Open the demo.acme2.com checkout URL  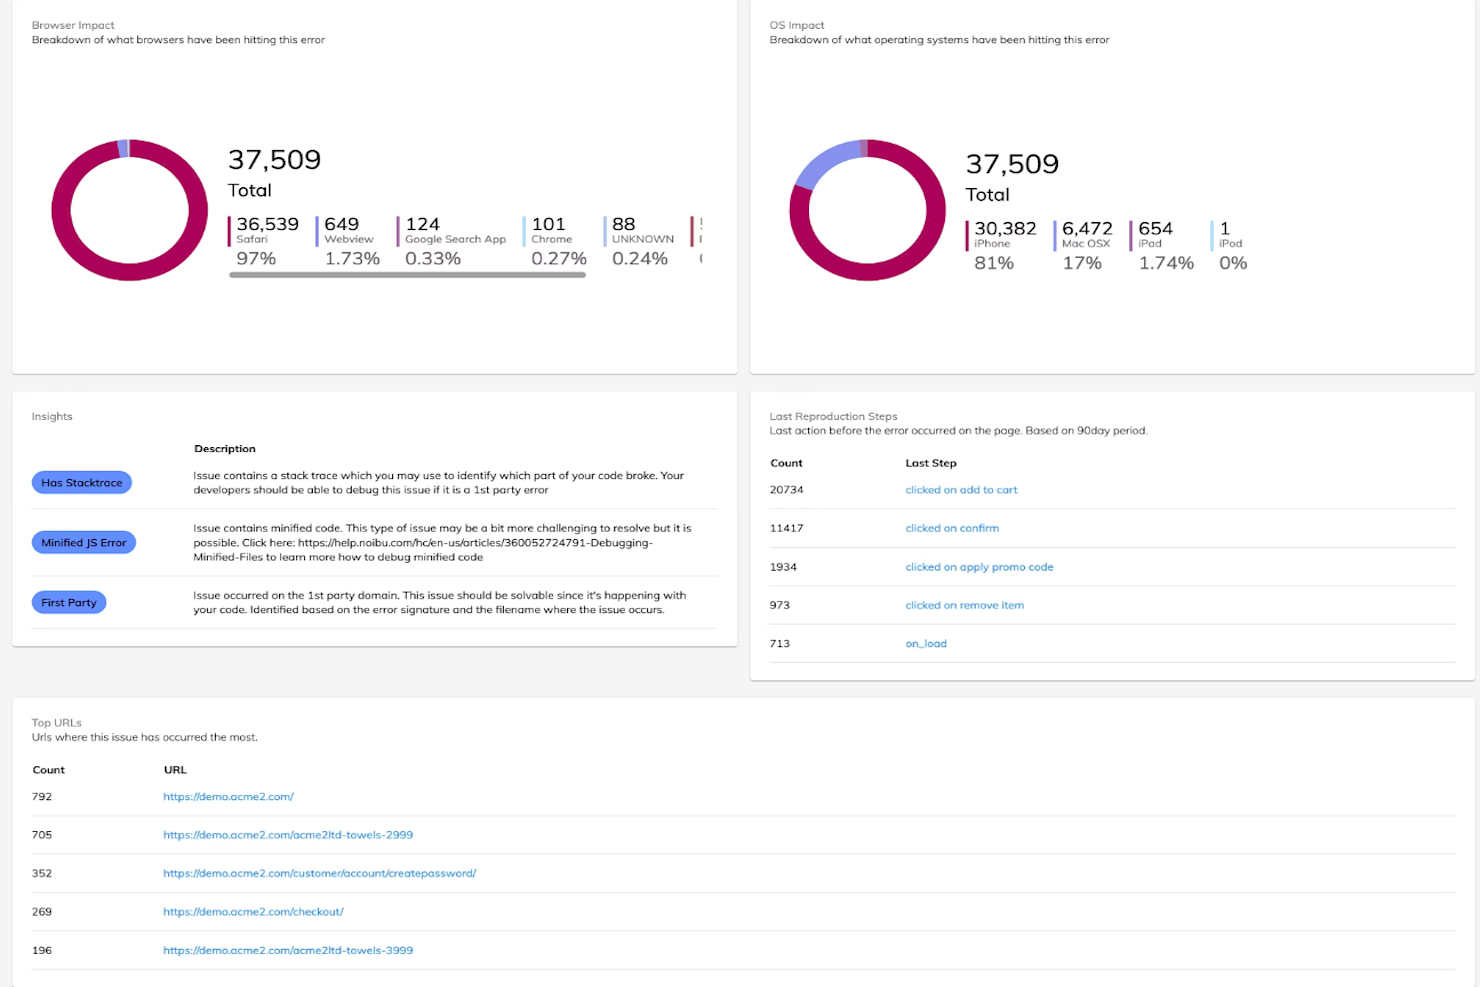coord(253,911)
